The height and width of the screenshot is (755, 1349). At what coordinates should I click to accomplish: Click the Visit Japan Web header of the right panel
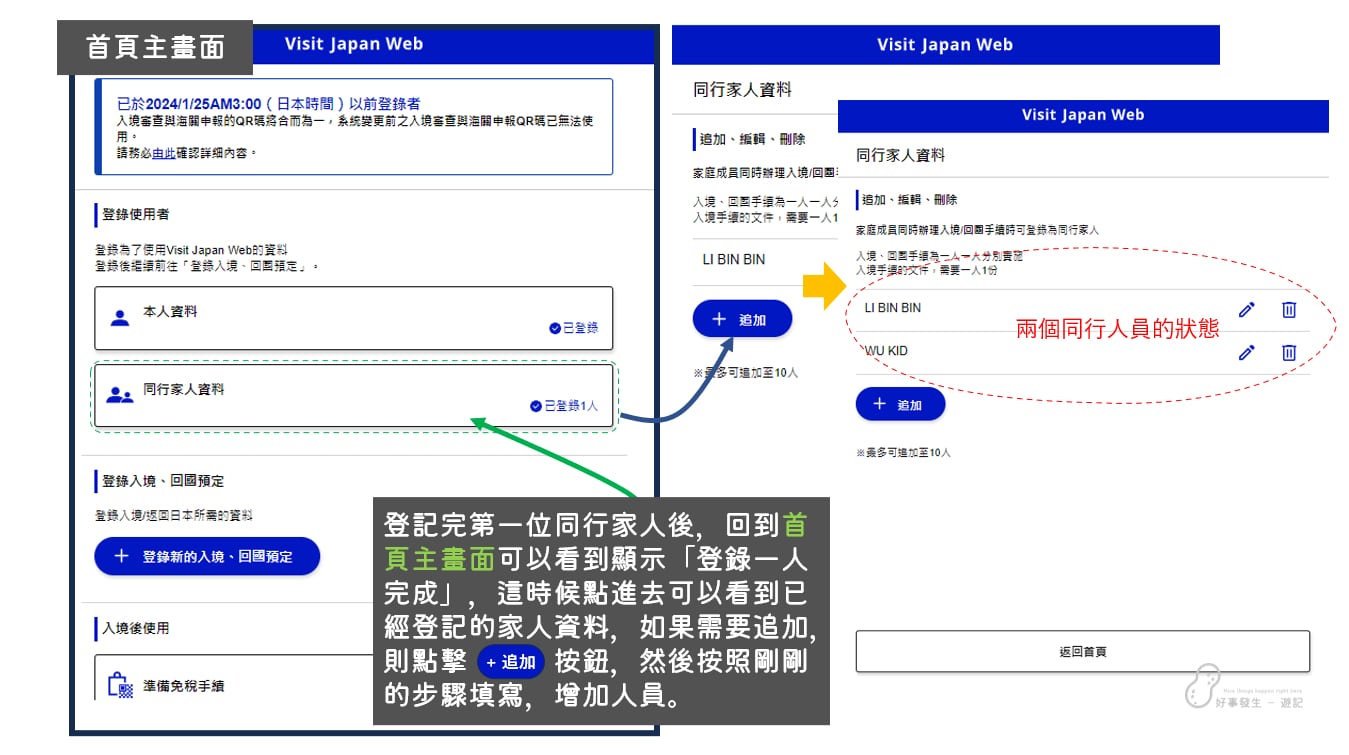click(1083, 115)
